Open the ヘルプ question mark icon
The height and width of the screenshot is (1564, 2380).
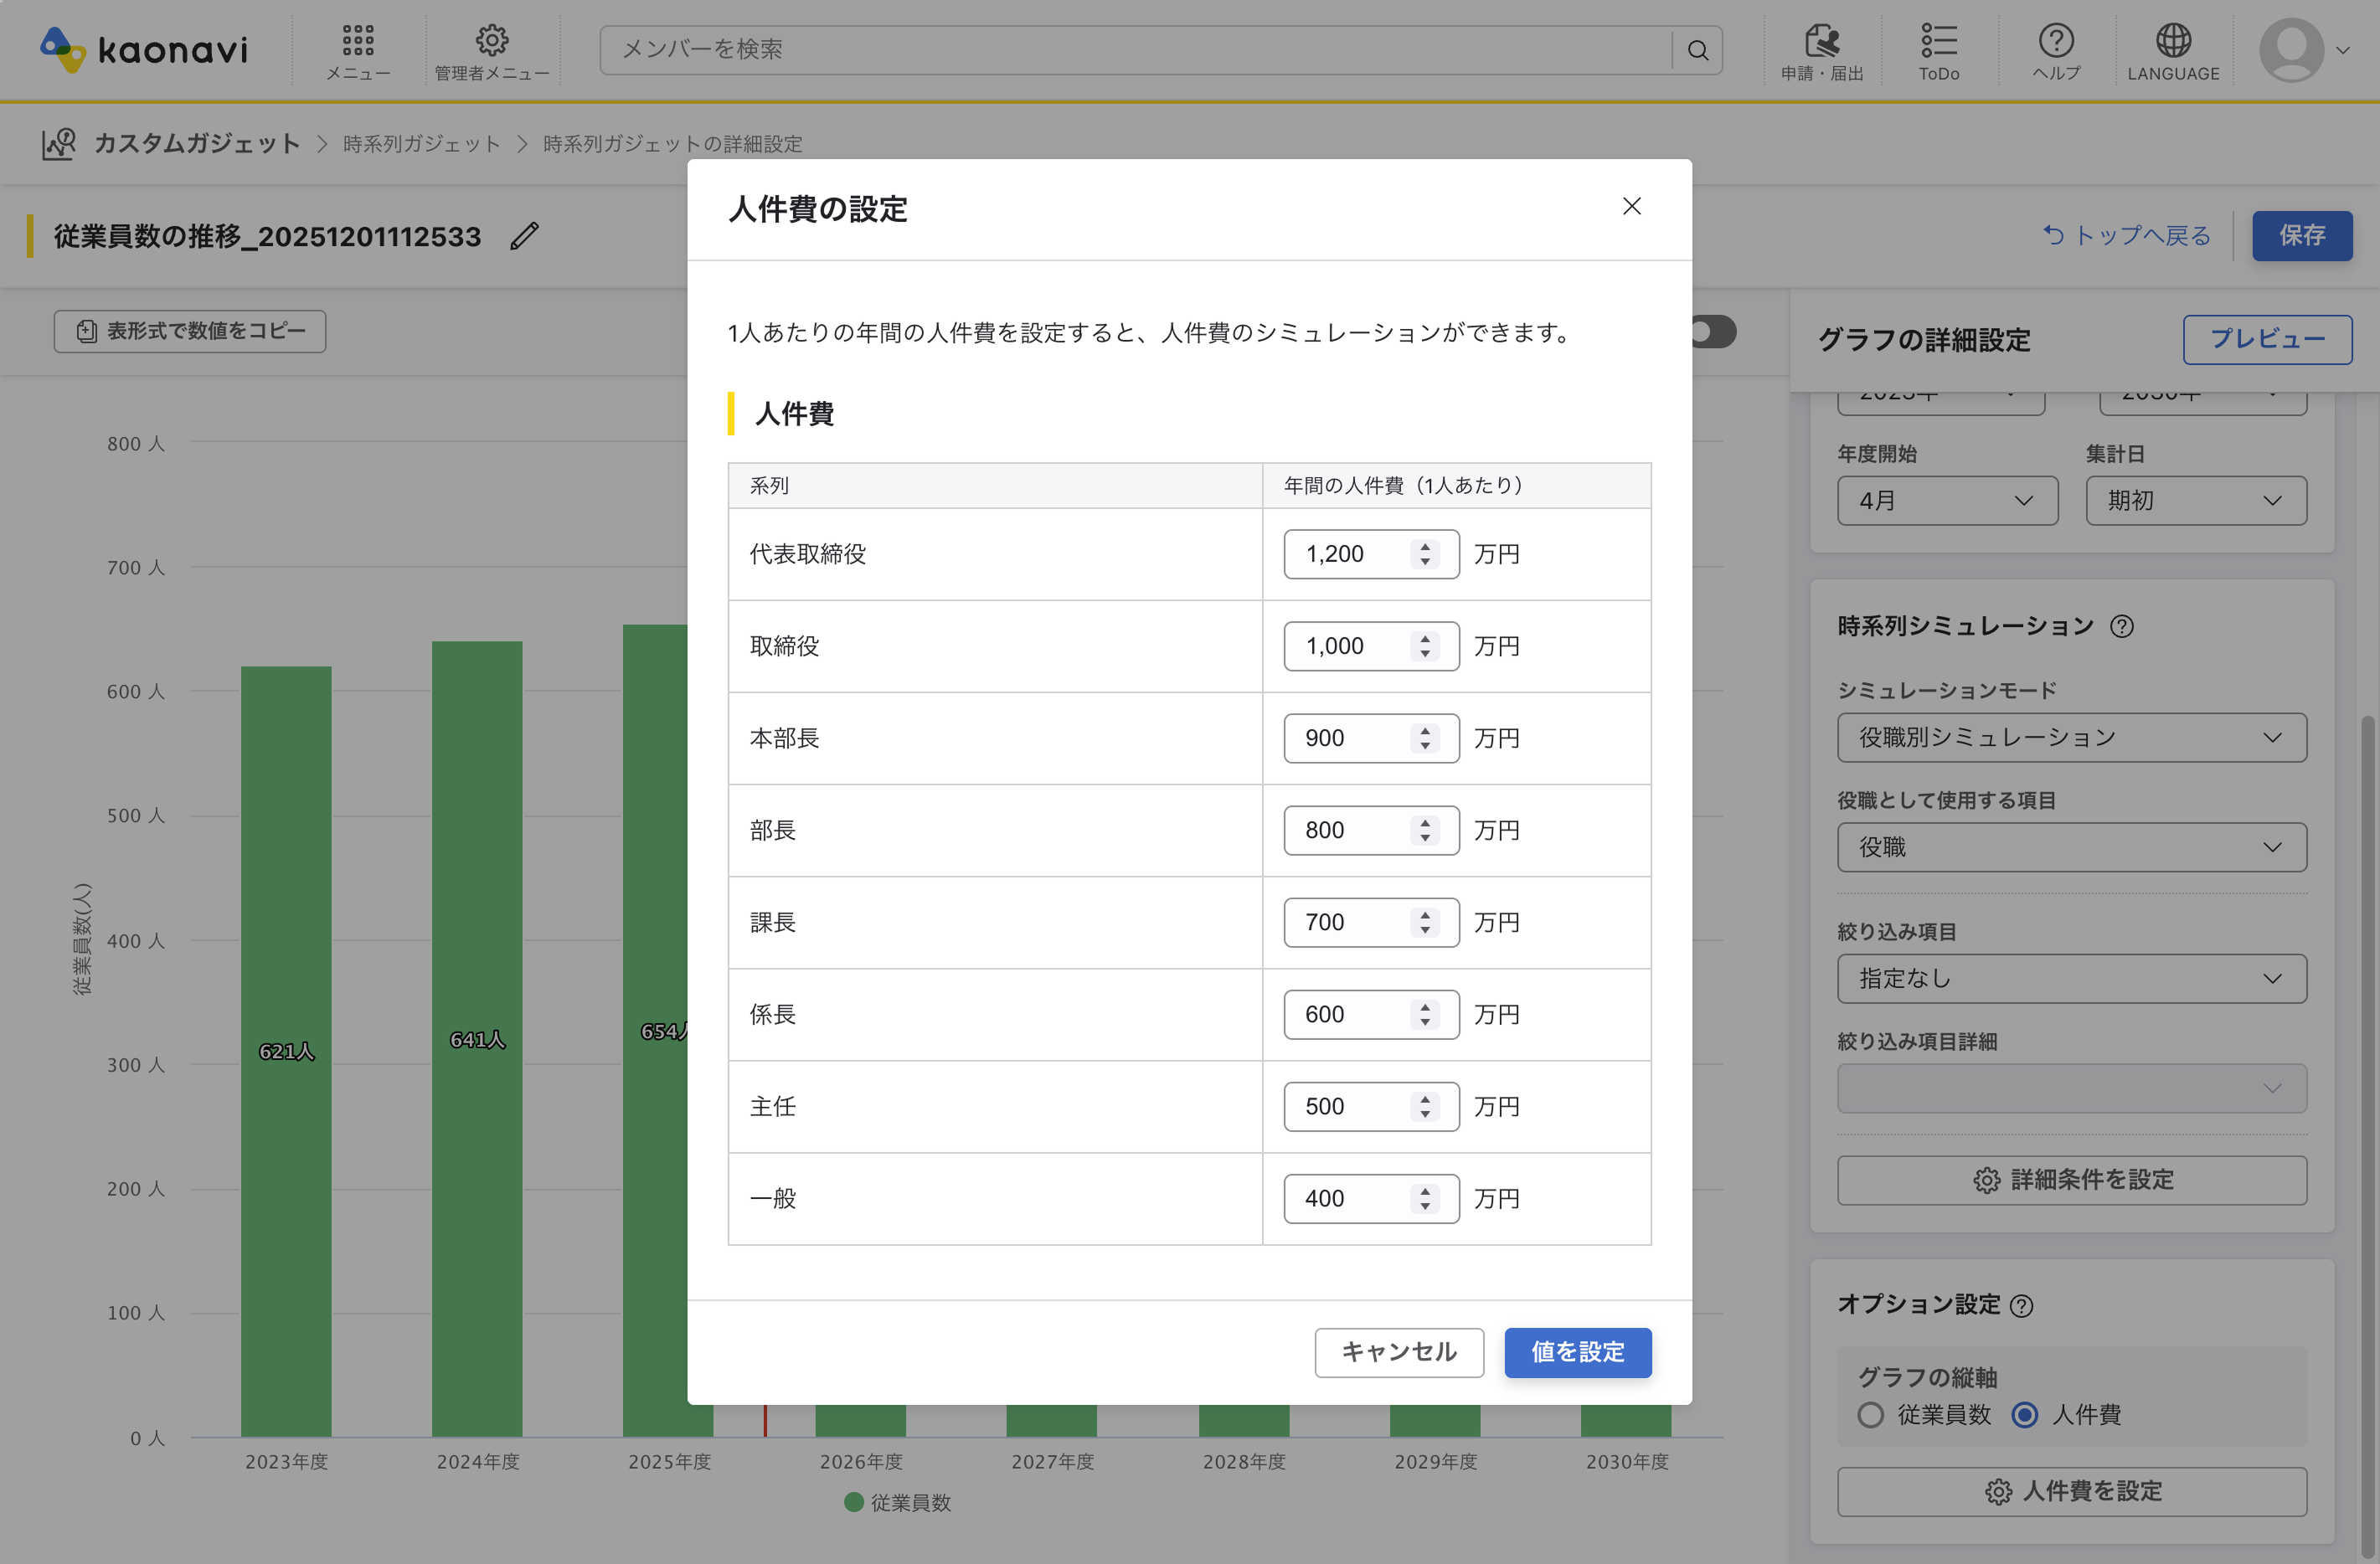2055,42
